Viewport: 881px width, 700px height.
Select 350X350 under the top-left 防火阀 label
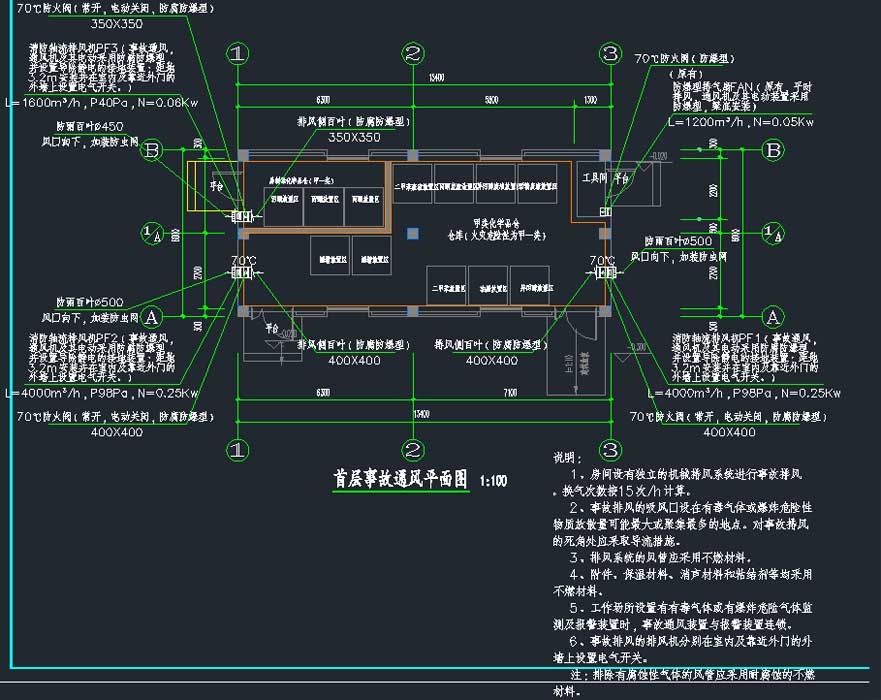tap(117, 24)
